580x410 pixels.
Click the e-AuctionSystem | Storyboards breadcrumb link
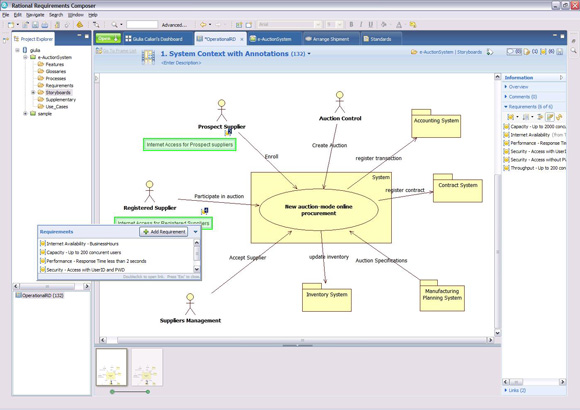(451, 52)
